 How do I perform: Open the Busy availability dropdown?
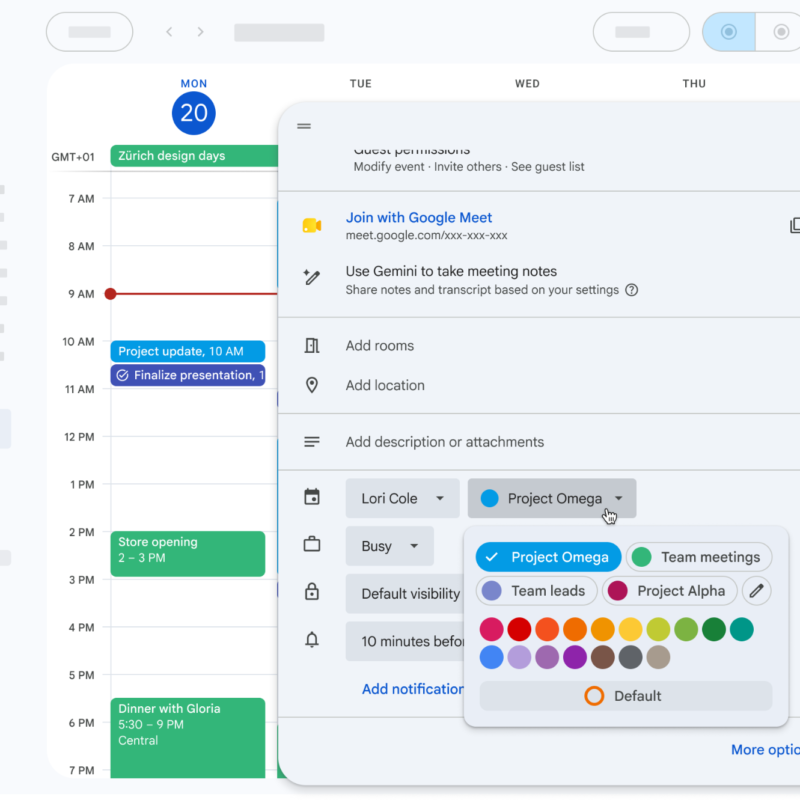(390, 546)
